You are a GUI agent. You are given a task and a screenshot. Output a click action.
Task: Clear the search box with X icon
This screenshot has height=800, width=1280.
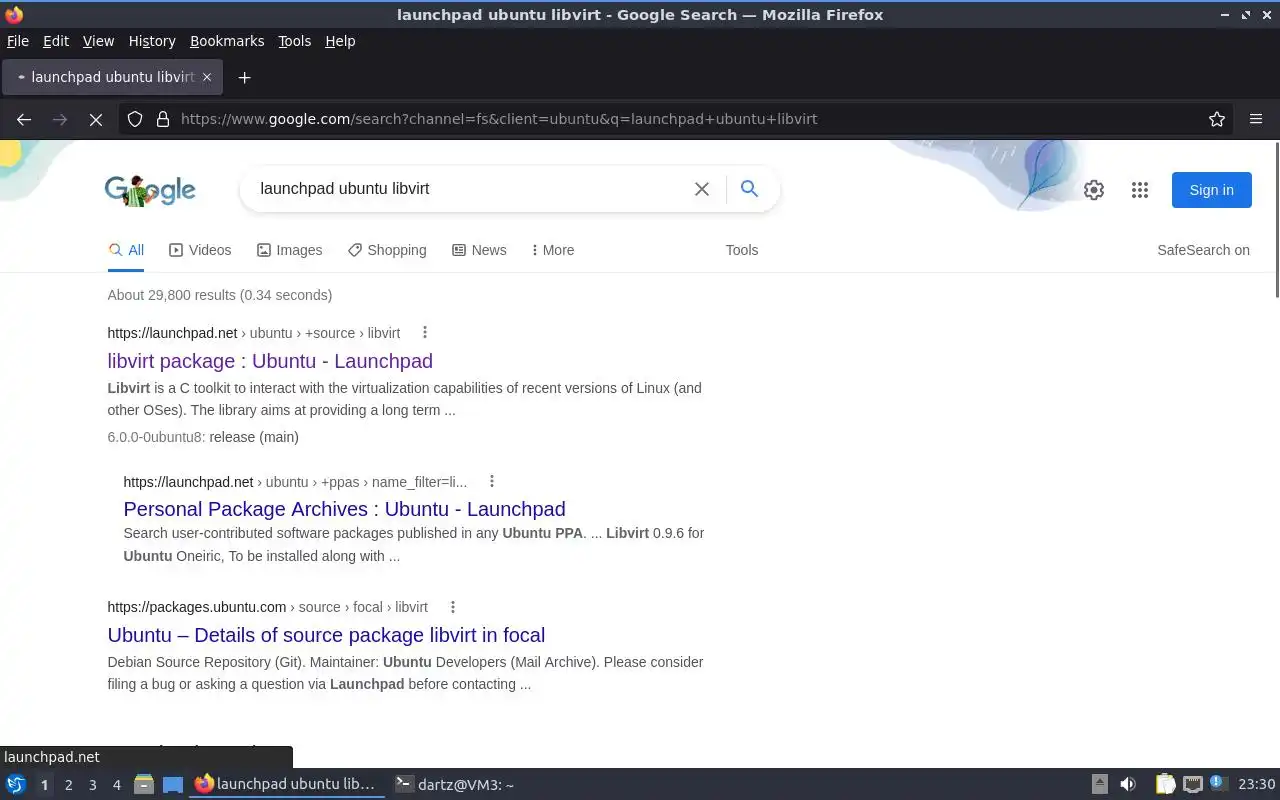[702, 189]
